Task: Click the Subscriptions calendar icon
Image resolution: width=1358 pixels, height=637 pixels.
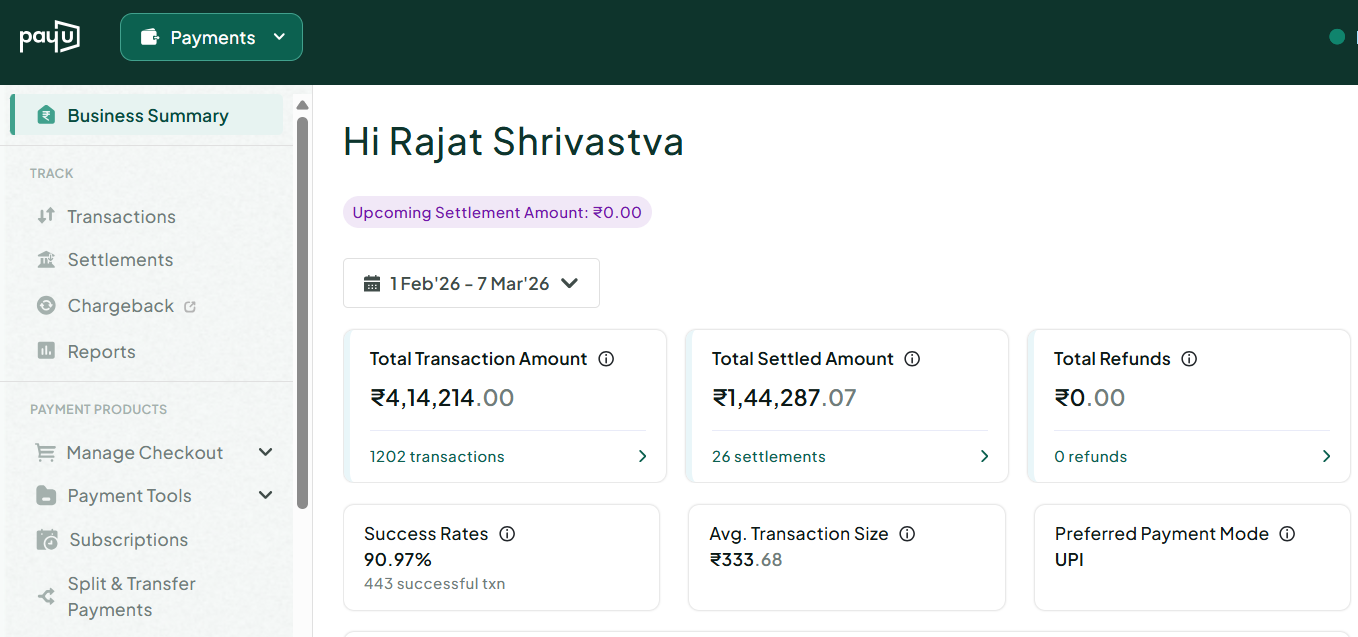Action: [x=47, y=540]
